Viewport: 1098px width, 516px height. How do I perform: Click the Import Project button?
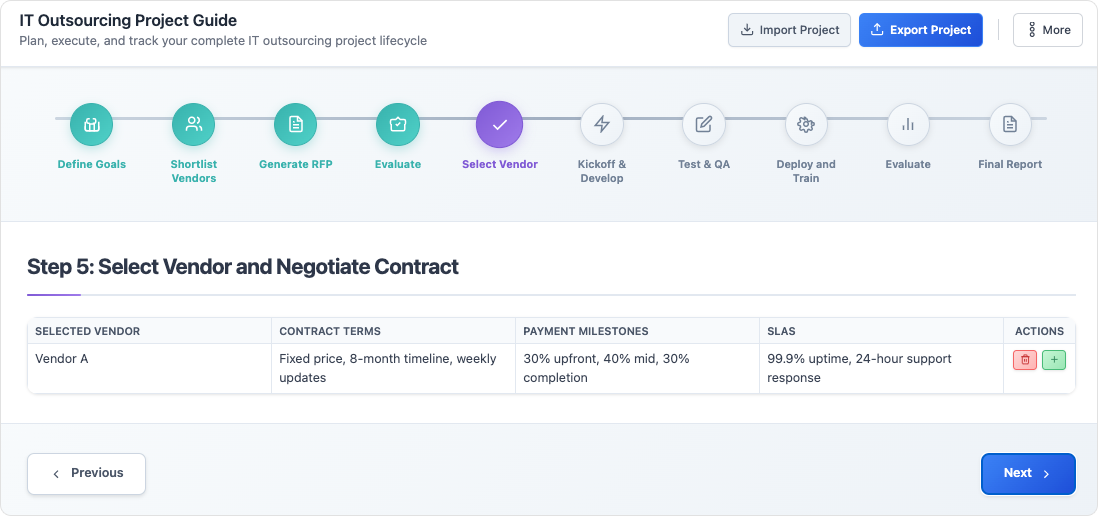(789, 30)
